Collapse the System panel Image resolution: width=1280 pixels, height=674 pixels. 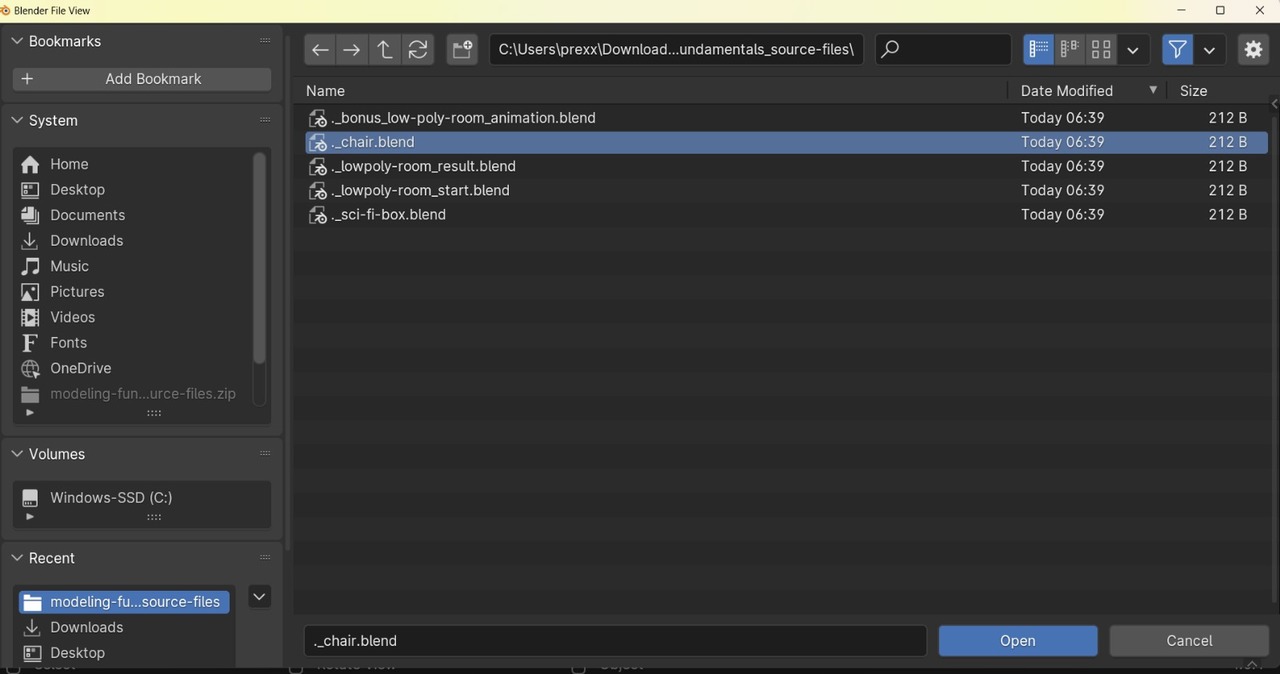(17, 120)
